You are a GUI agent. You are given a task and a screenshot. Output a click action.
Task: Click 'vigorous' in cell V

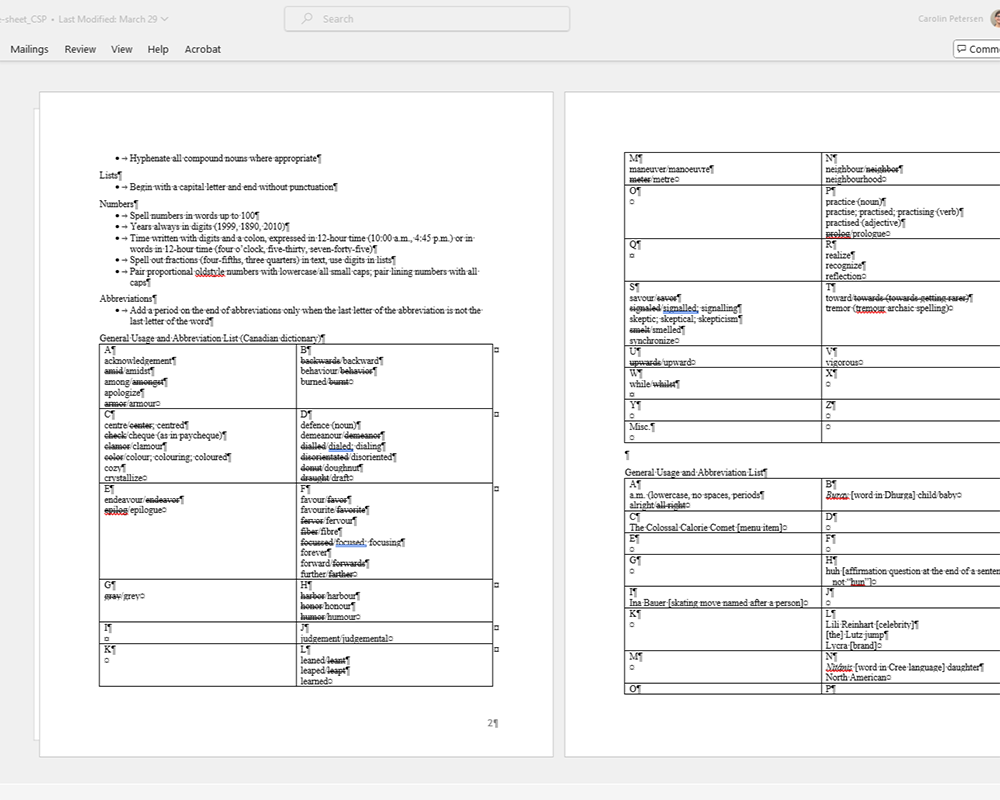(x=842, y=362)
